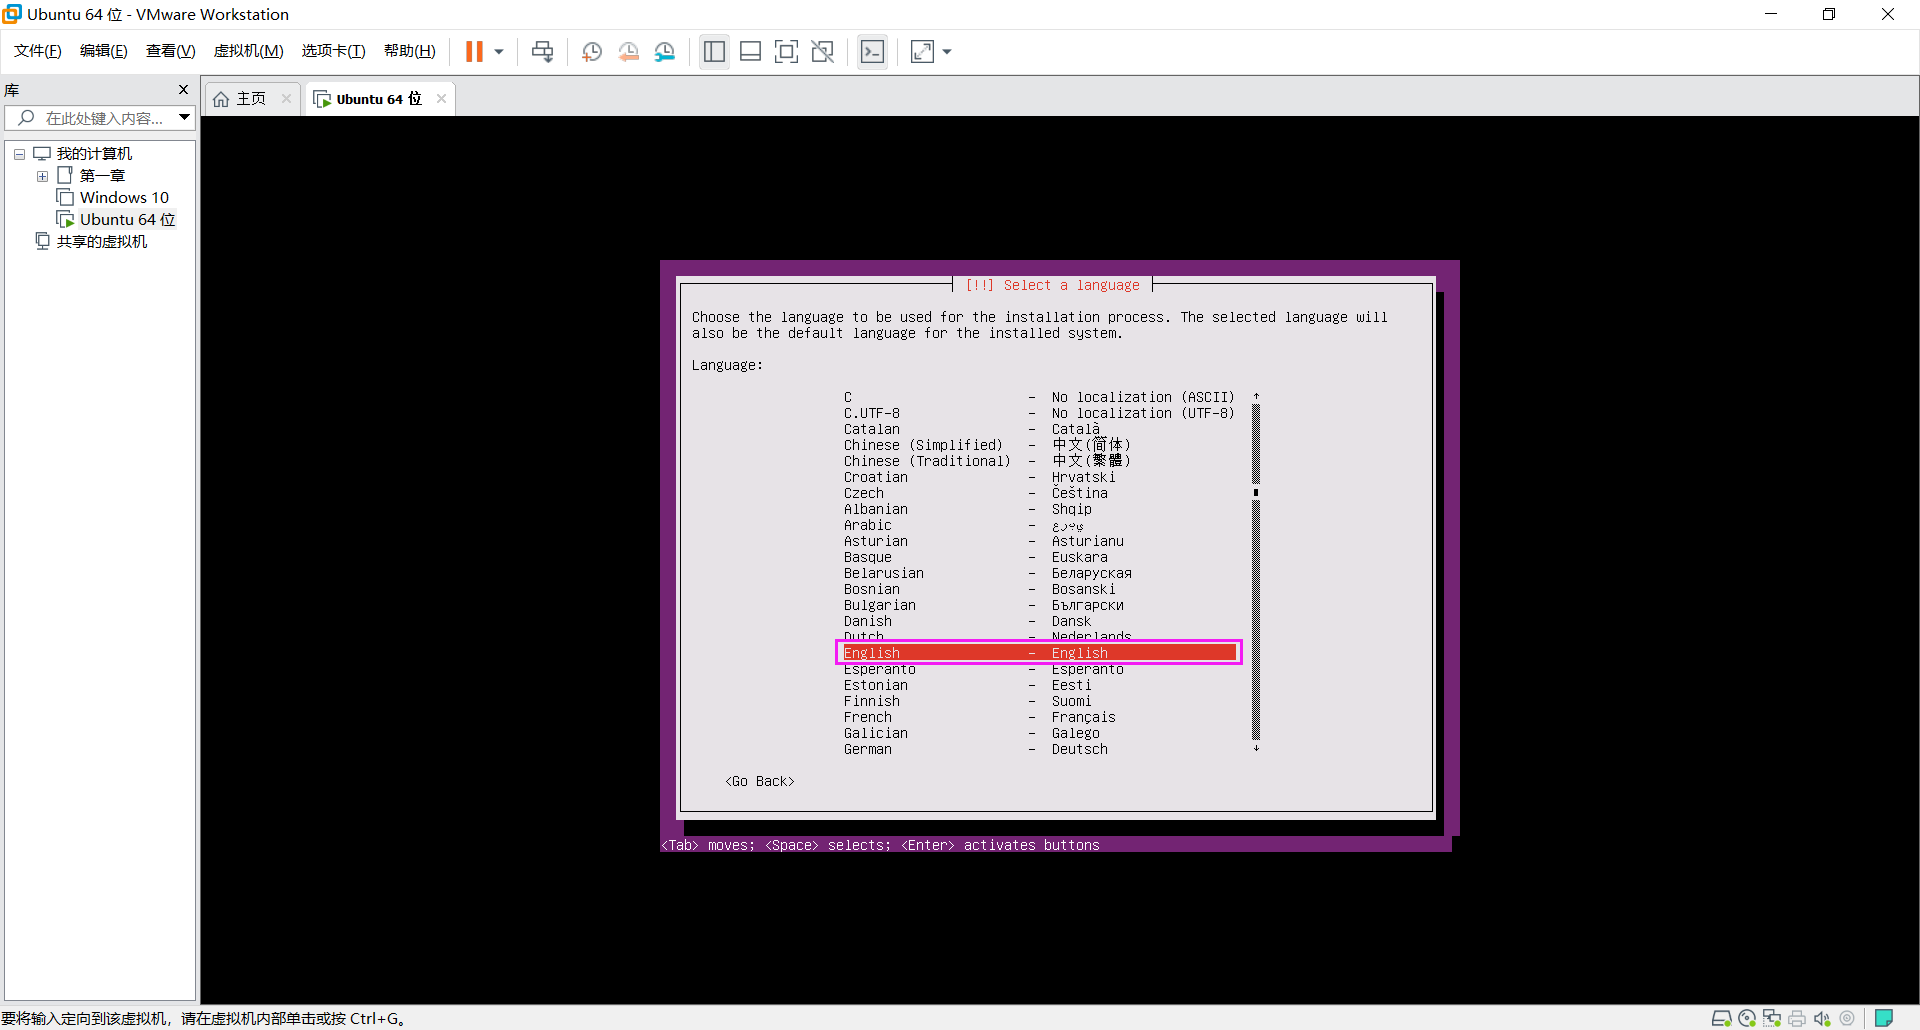Open the 虚拟机(M) menu

(x=248, y=51)
